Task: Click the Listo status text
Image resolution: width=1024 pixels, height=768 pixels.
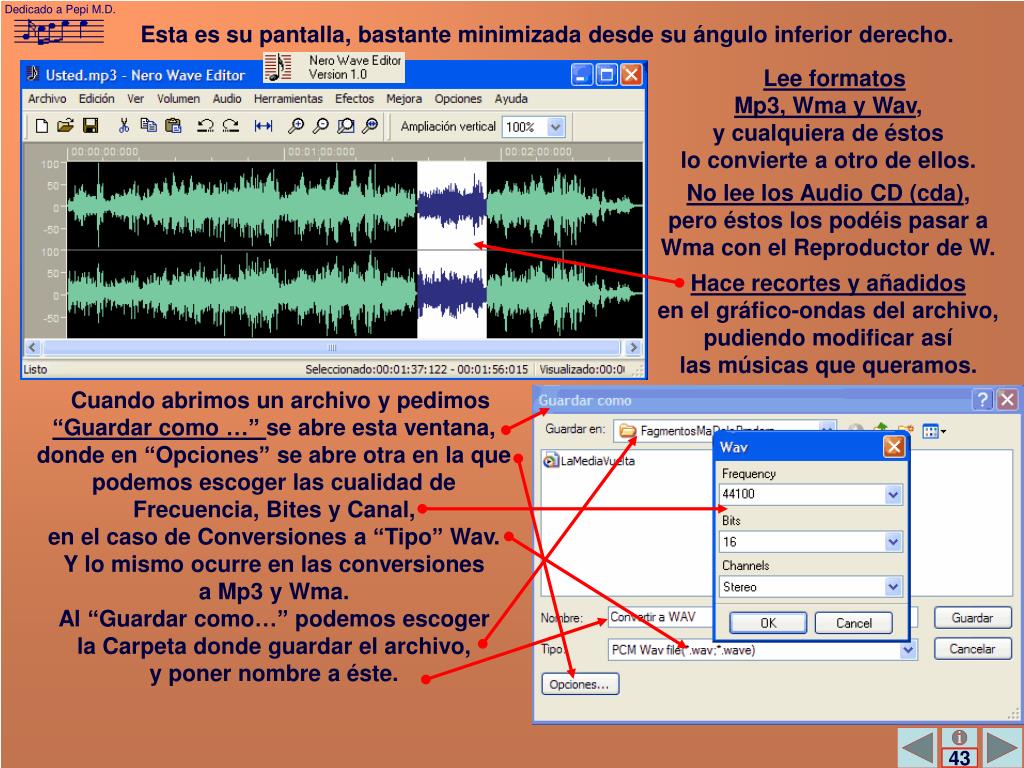Action: (35, 369)
